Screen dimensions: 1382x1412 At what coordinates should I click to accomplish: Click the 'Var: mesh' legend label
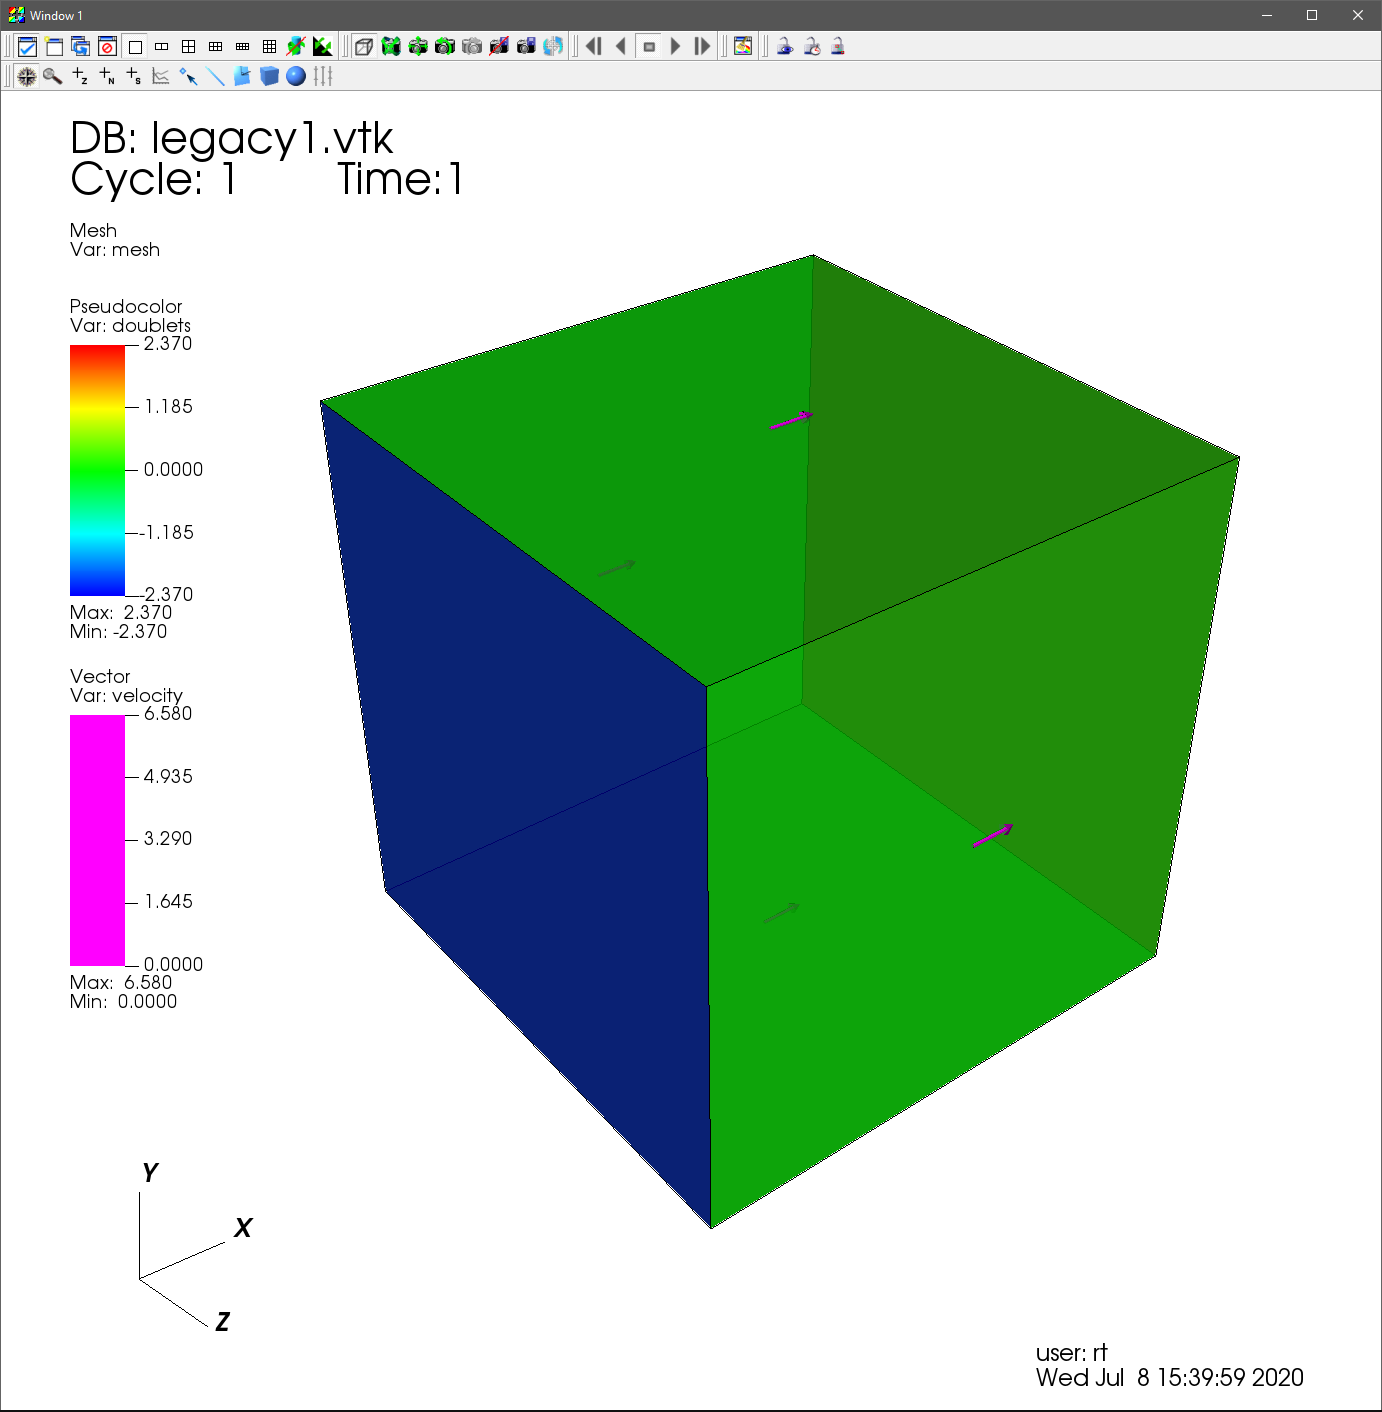115,250
